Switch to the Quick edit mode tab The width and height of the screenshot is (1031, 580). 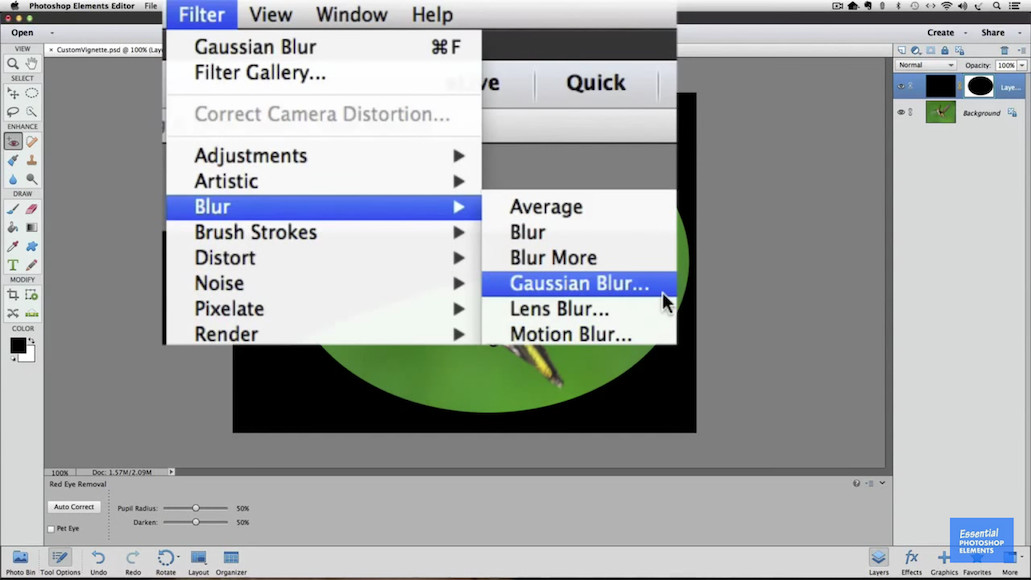pos(596,83)
